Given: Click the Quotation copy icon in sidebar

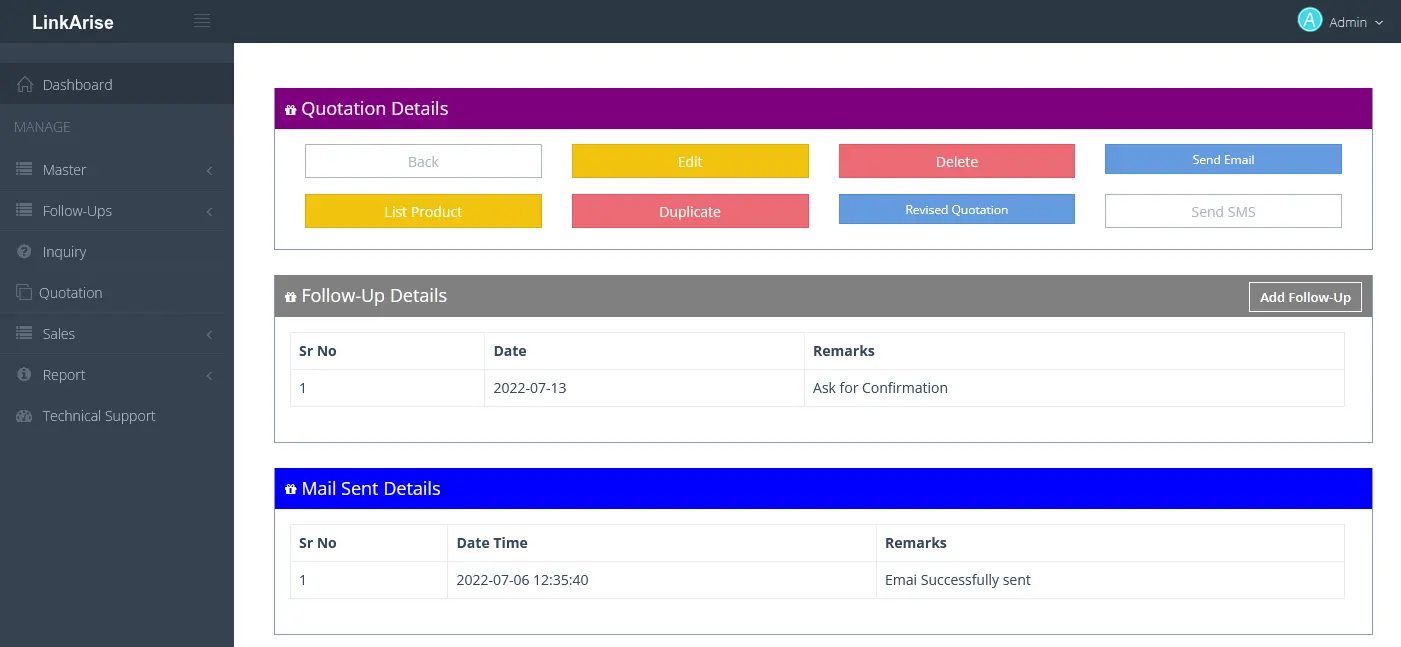Looking at the screenshot, I should 24,293.
